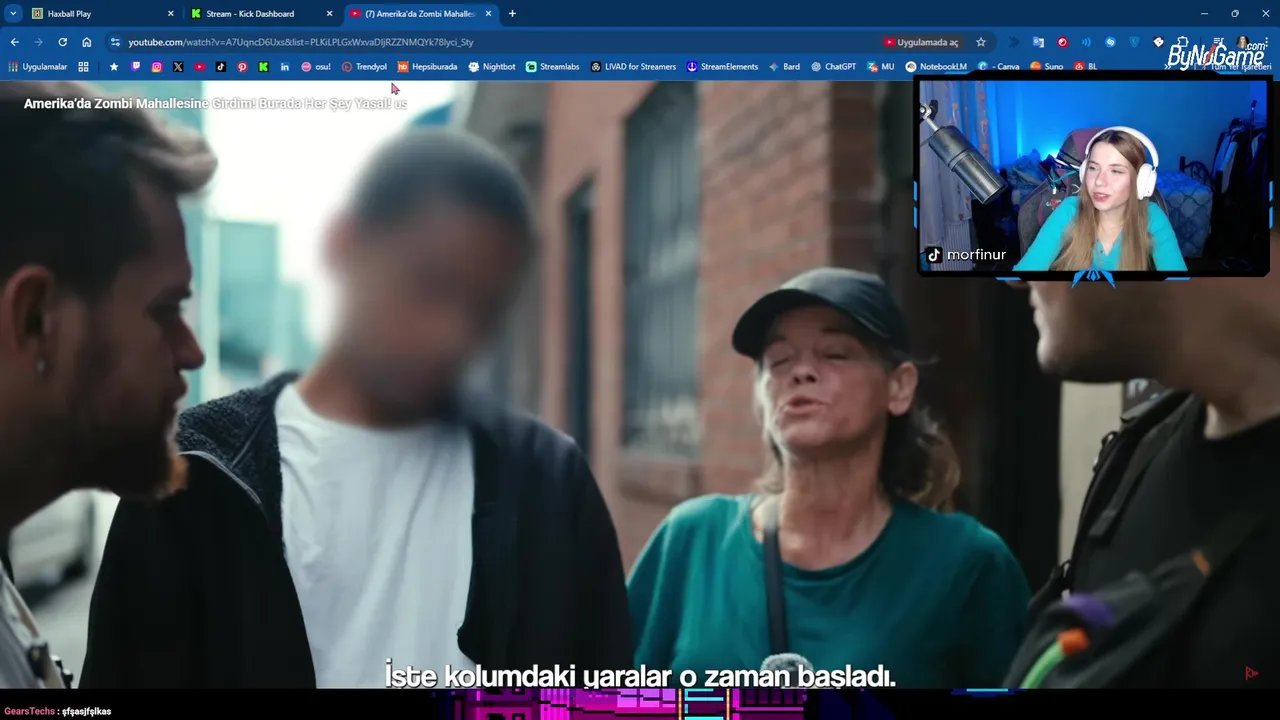This screenshot has width=1280, height=720.
Task: Open the Bitwarden shield extension
Action: (x=1134, y=42)
